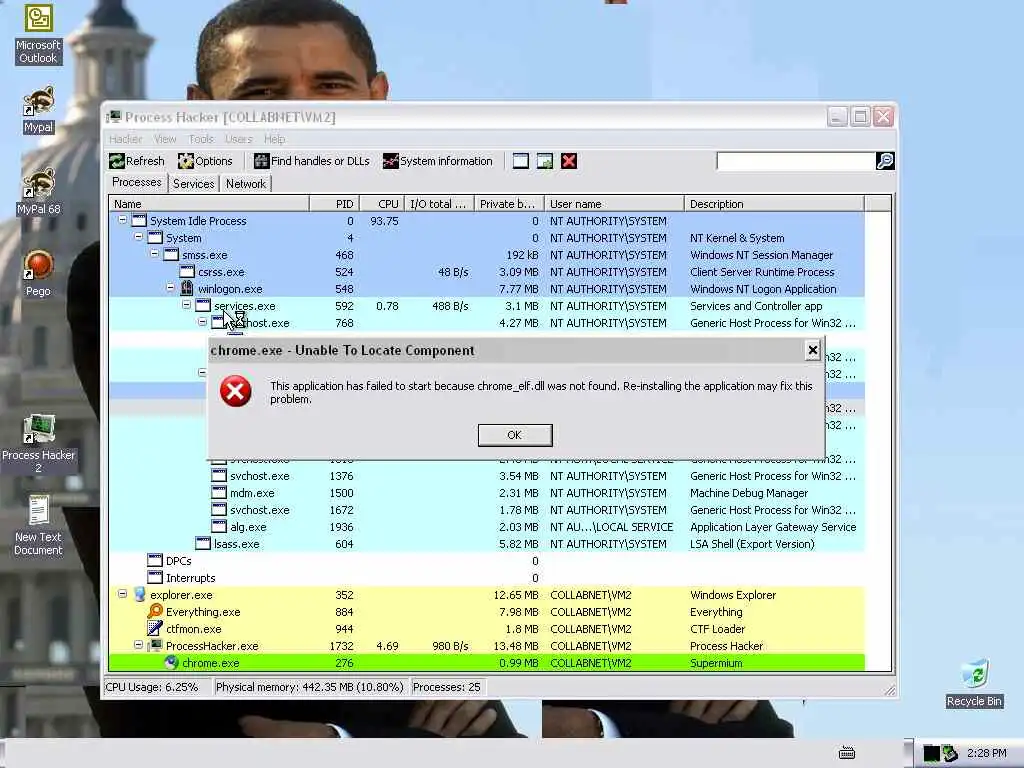Open Options from the toolbar
This screenshot has width=1024, height=768.
[205, 161]
